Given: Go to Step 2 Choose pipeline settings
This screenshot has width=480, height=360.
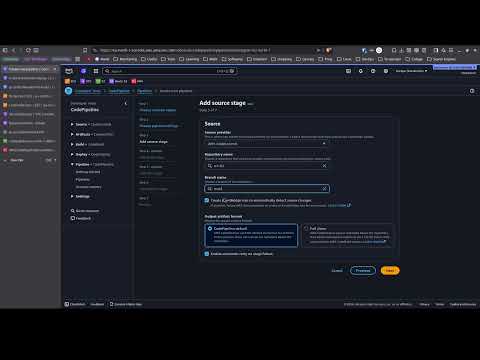Looking at the screenshot, I should tap(159, 126).
